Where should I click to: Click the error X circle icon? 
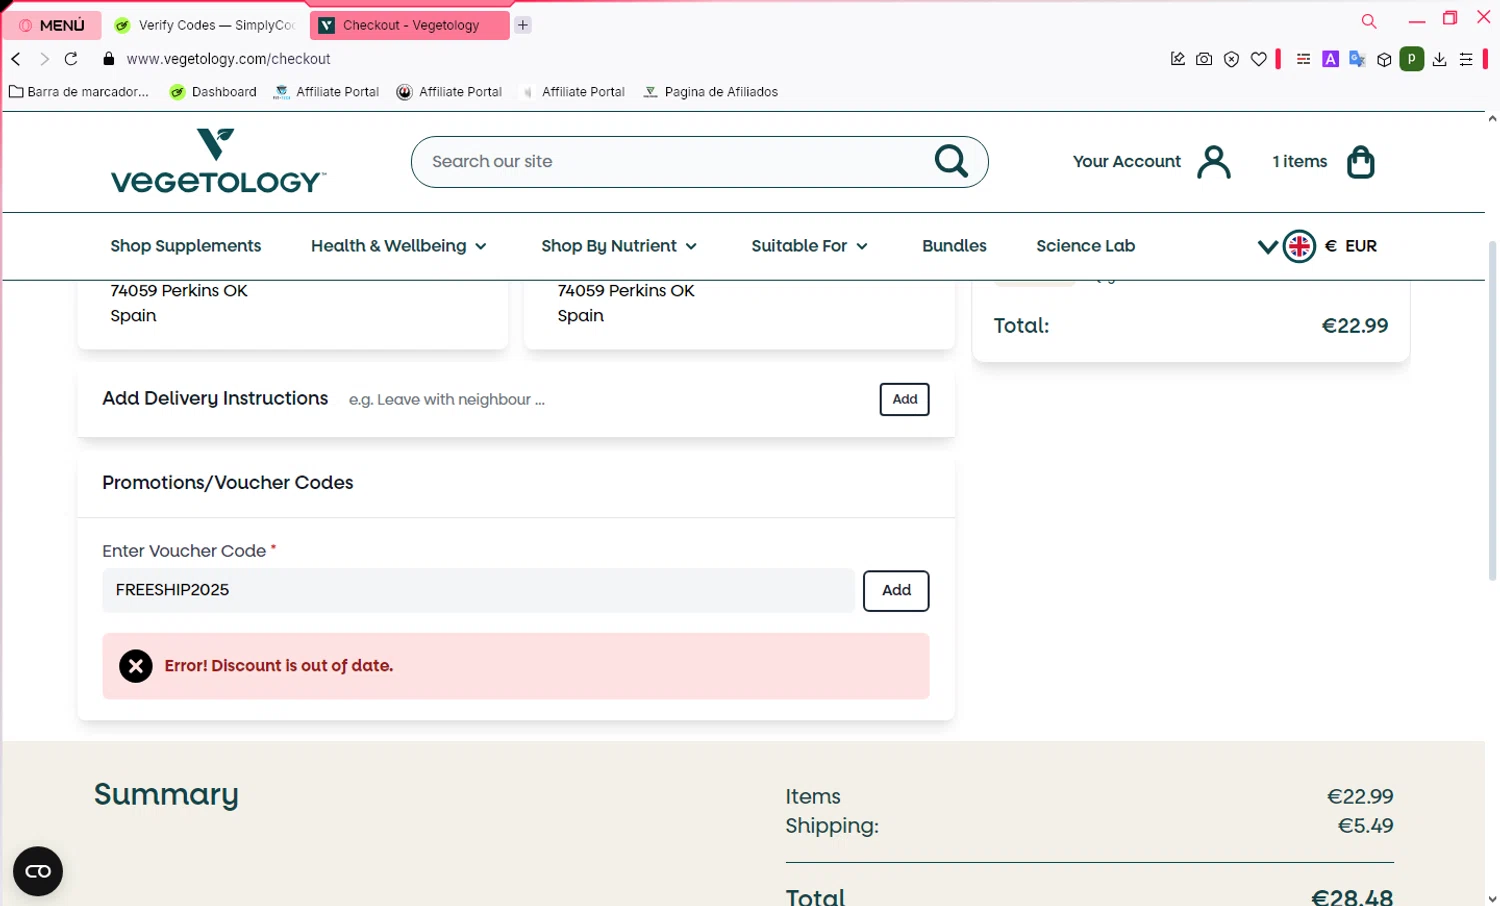coord(136,666)
